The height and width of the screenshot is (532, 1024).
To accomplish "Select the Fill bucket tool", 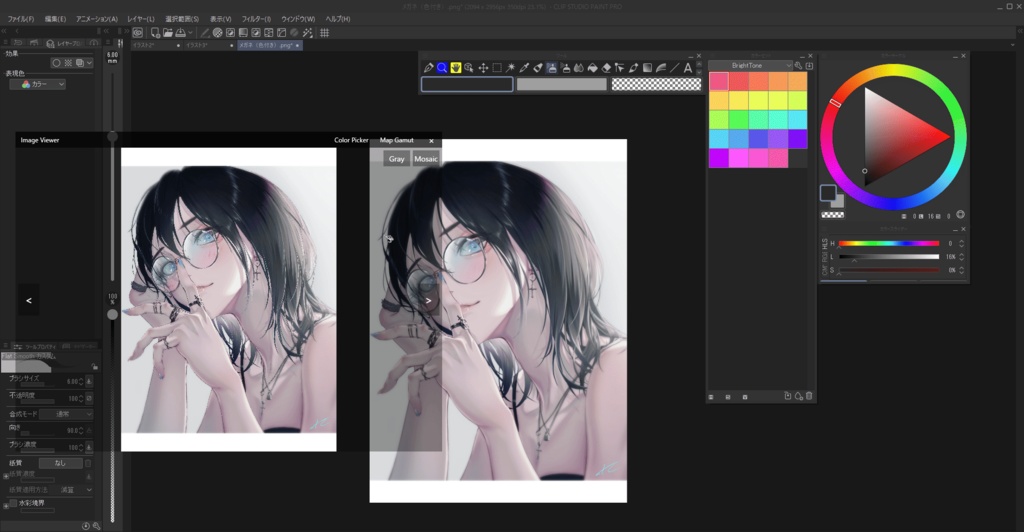I will point(592,68).
